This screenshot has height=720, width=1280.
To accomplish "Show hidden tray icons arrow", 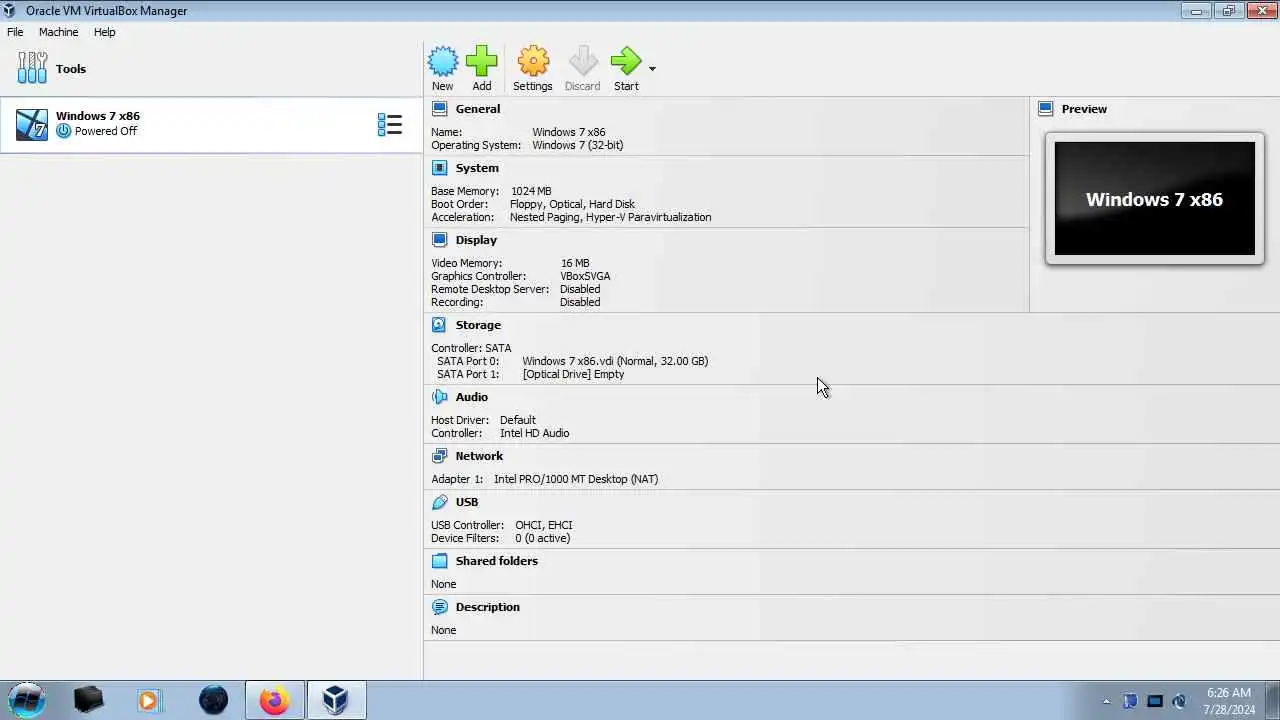I will click(x=1106, y=701).
